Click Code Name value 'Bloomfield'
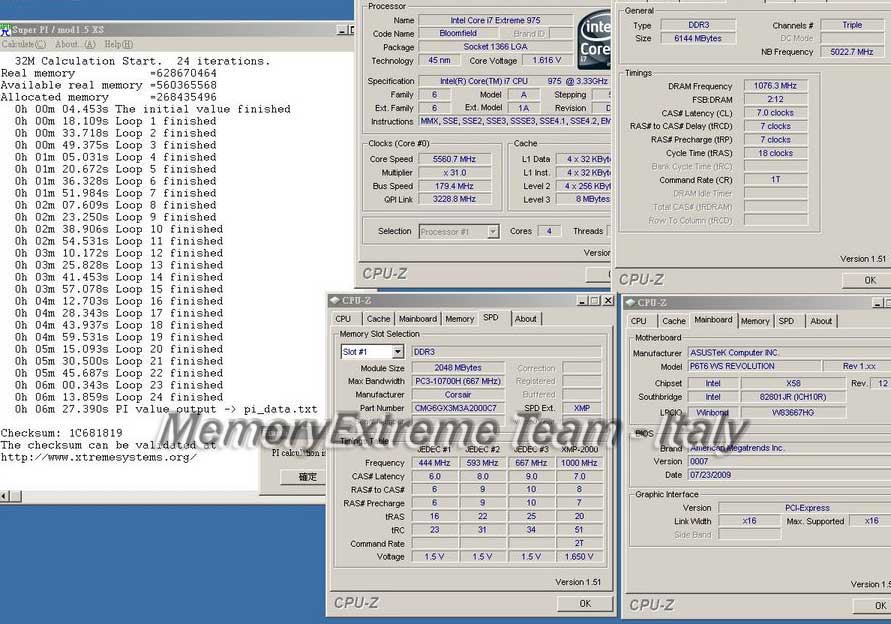Image resolution: width=891 pixels, height=624 pixels. (458, 34)
